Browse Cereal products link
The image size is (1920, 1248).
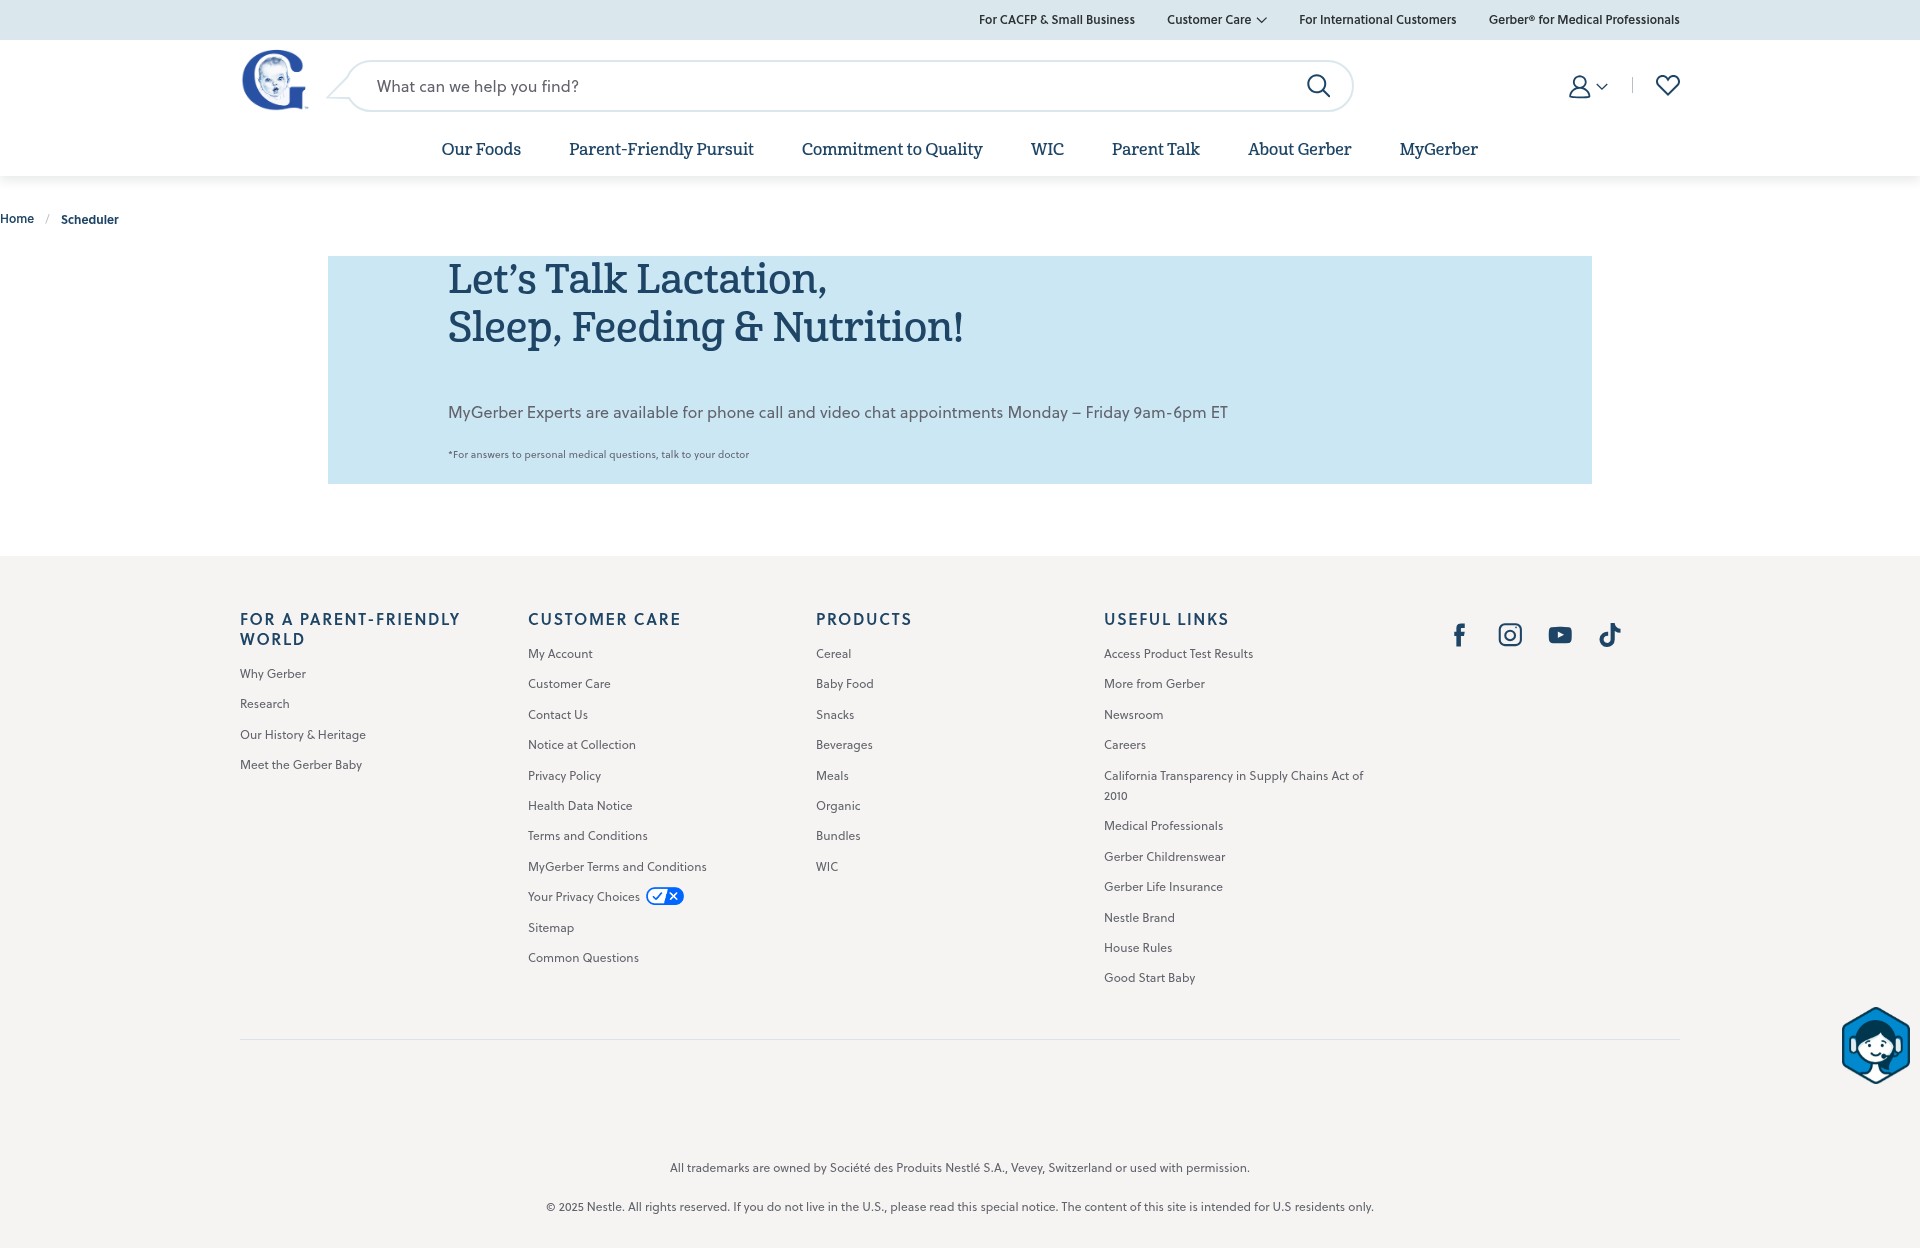(x=833, y=654)
